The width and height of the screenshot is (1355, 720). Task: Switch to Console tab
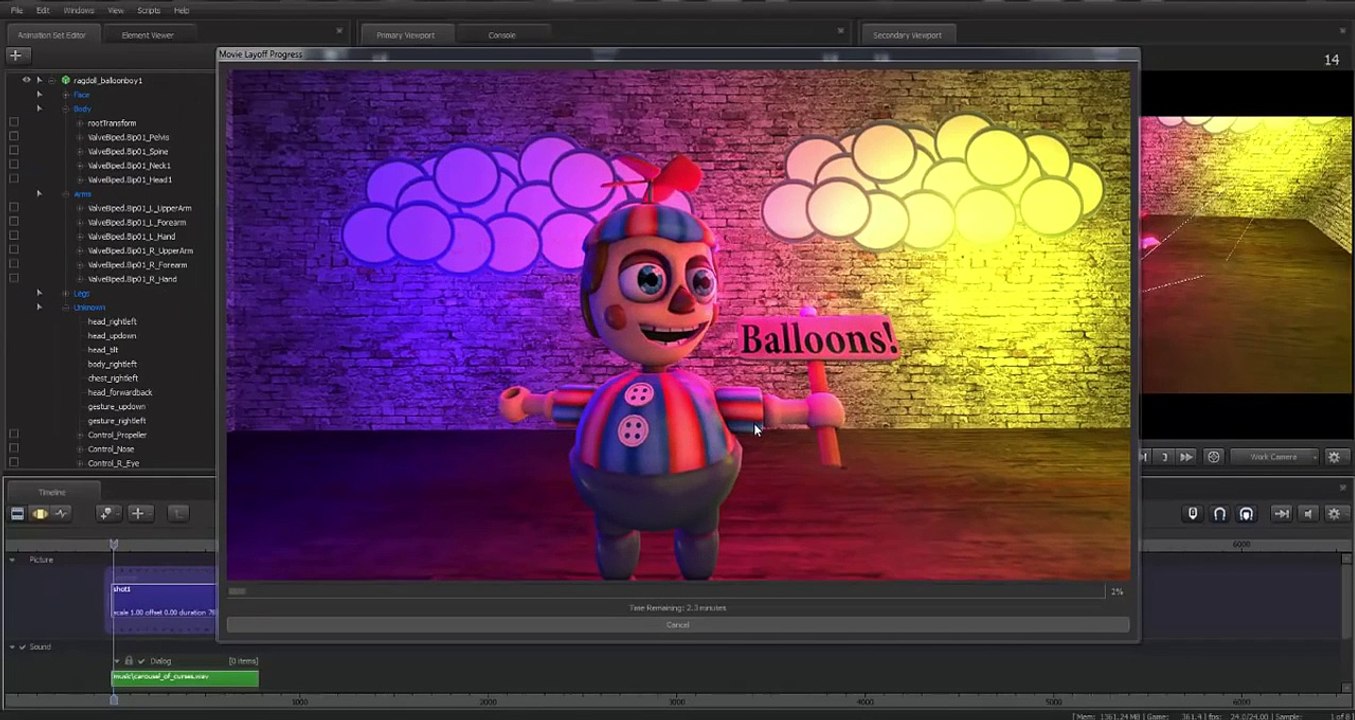[501, 35]
